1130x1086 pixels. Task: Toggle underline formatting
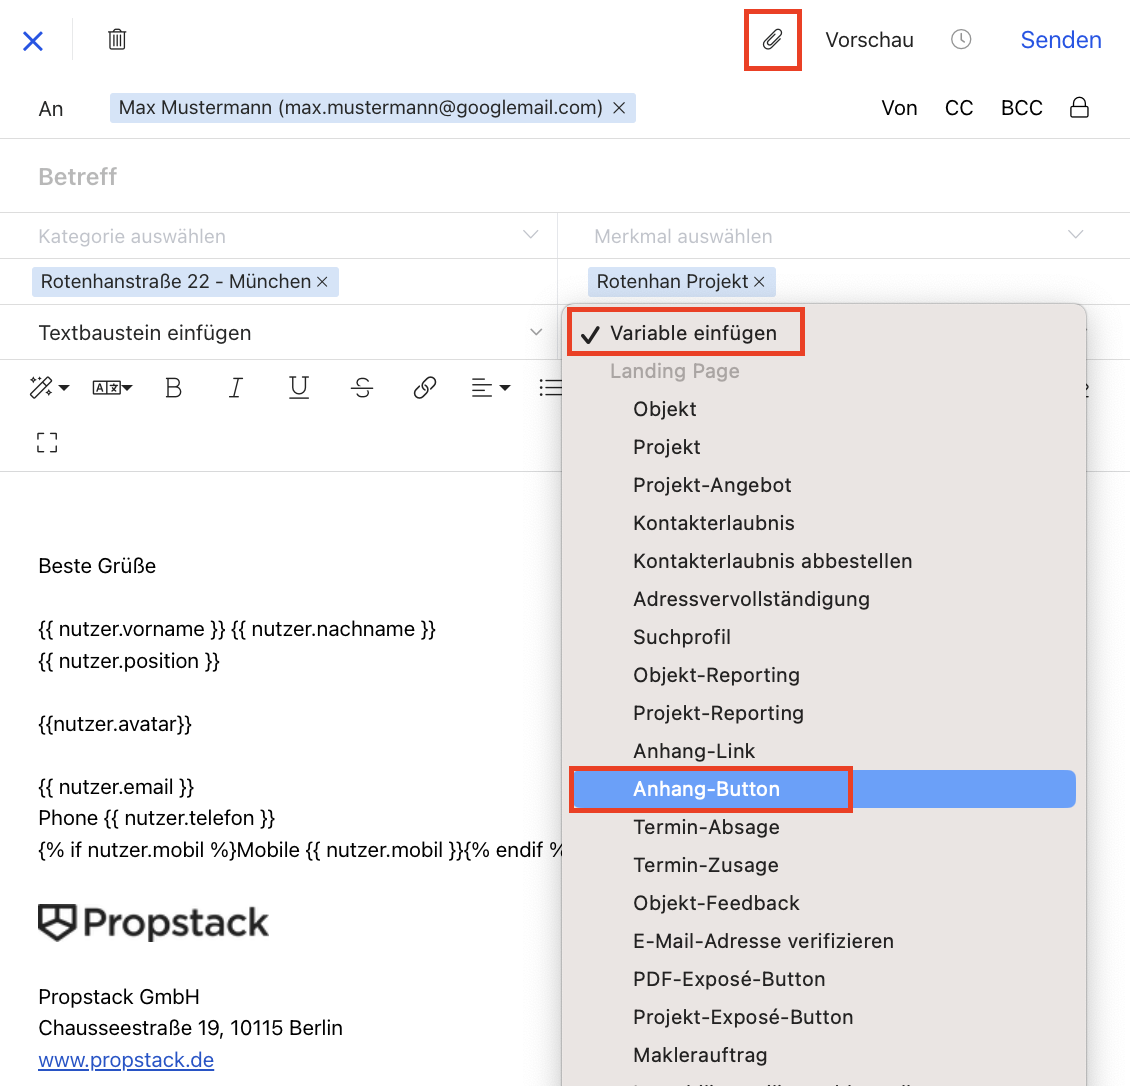299,388
